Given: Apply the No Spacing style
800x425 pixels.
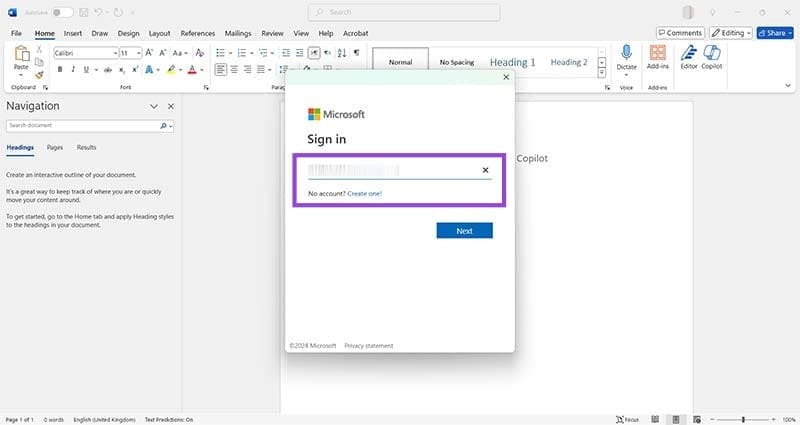Looking at the screenshot, I should point(457,62).
